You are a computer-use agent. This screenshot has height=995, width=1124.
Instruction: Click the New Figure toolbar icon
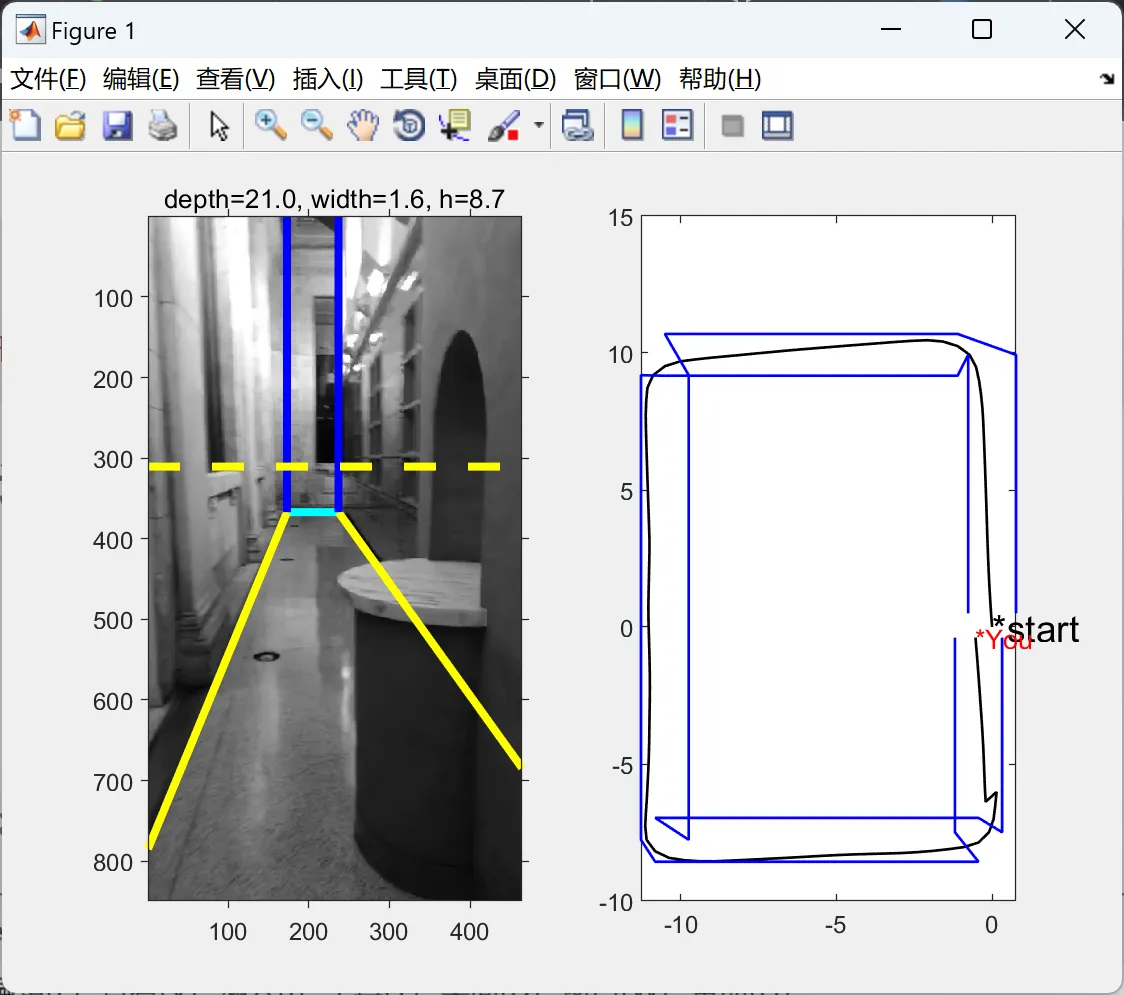pyautogui.click(x=24, y=126)
